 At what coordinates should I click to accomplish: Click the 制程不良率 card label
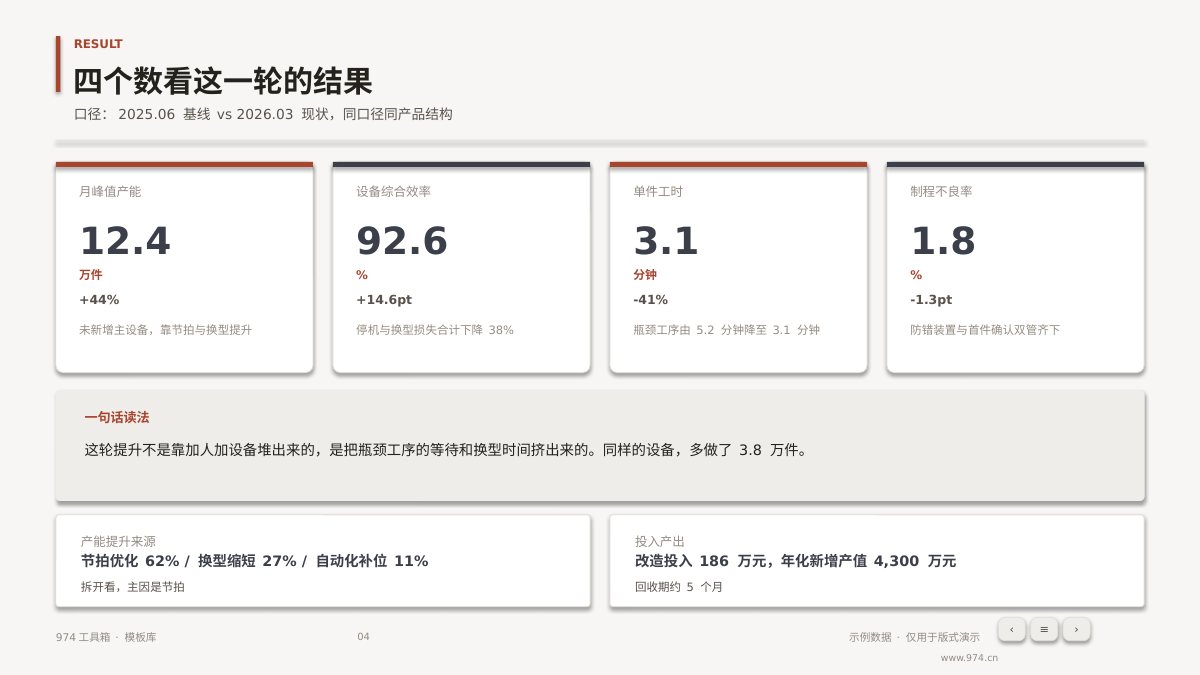click(941, 191)
